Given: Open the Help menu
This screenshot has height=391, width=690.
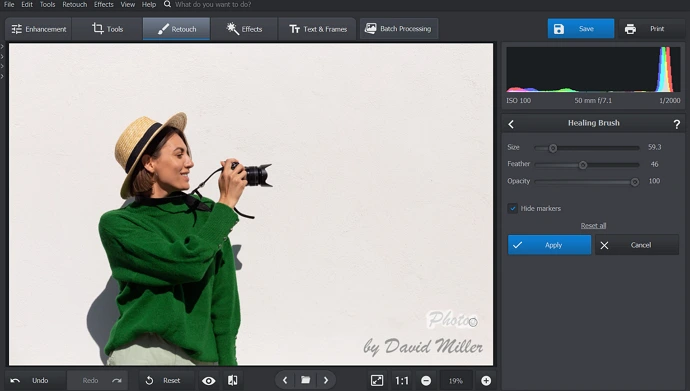Looking at the screenshot, I should (149, 4).
